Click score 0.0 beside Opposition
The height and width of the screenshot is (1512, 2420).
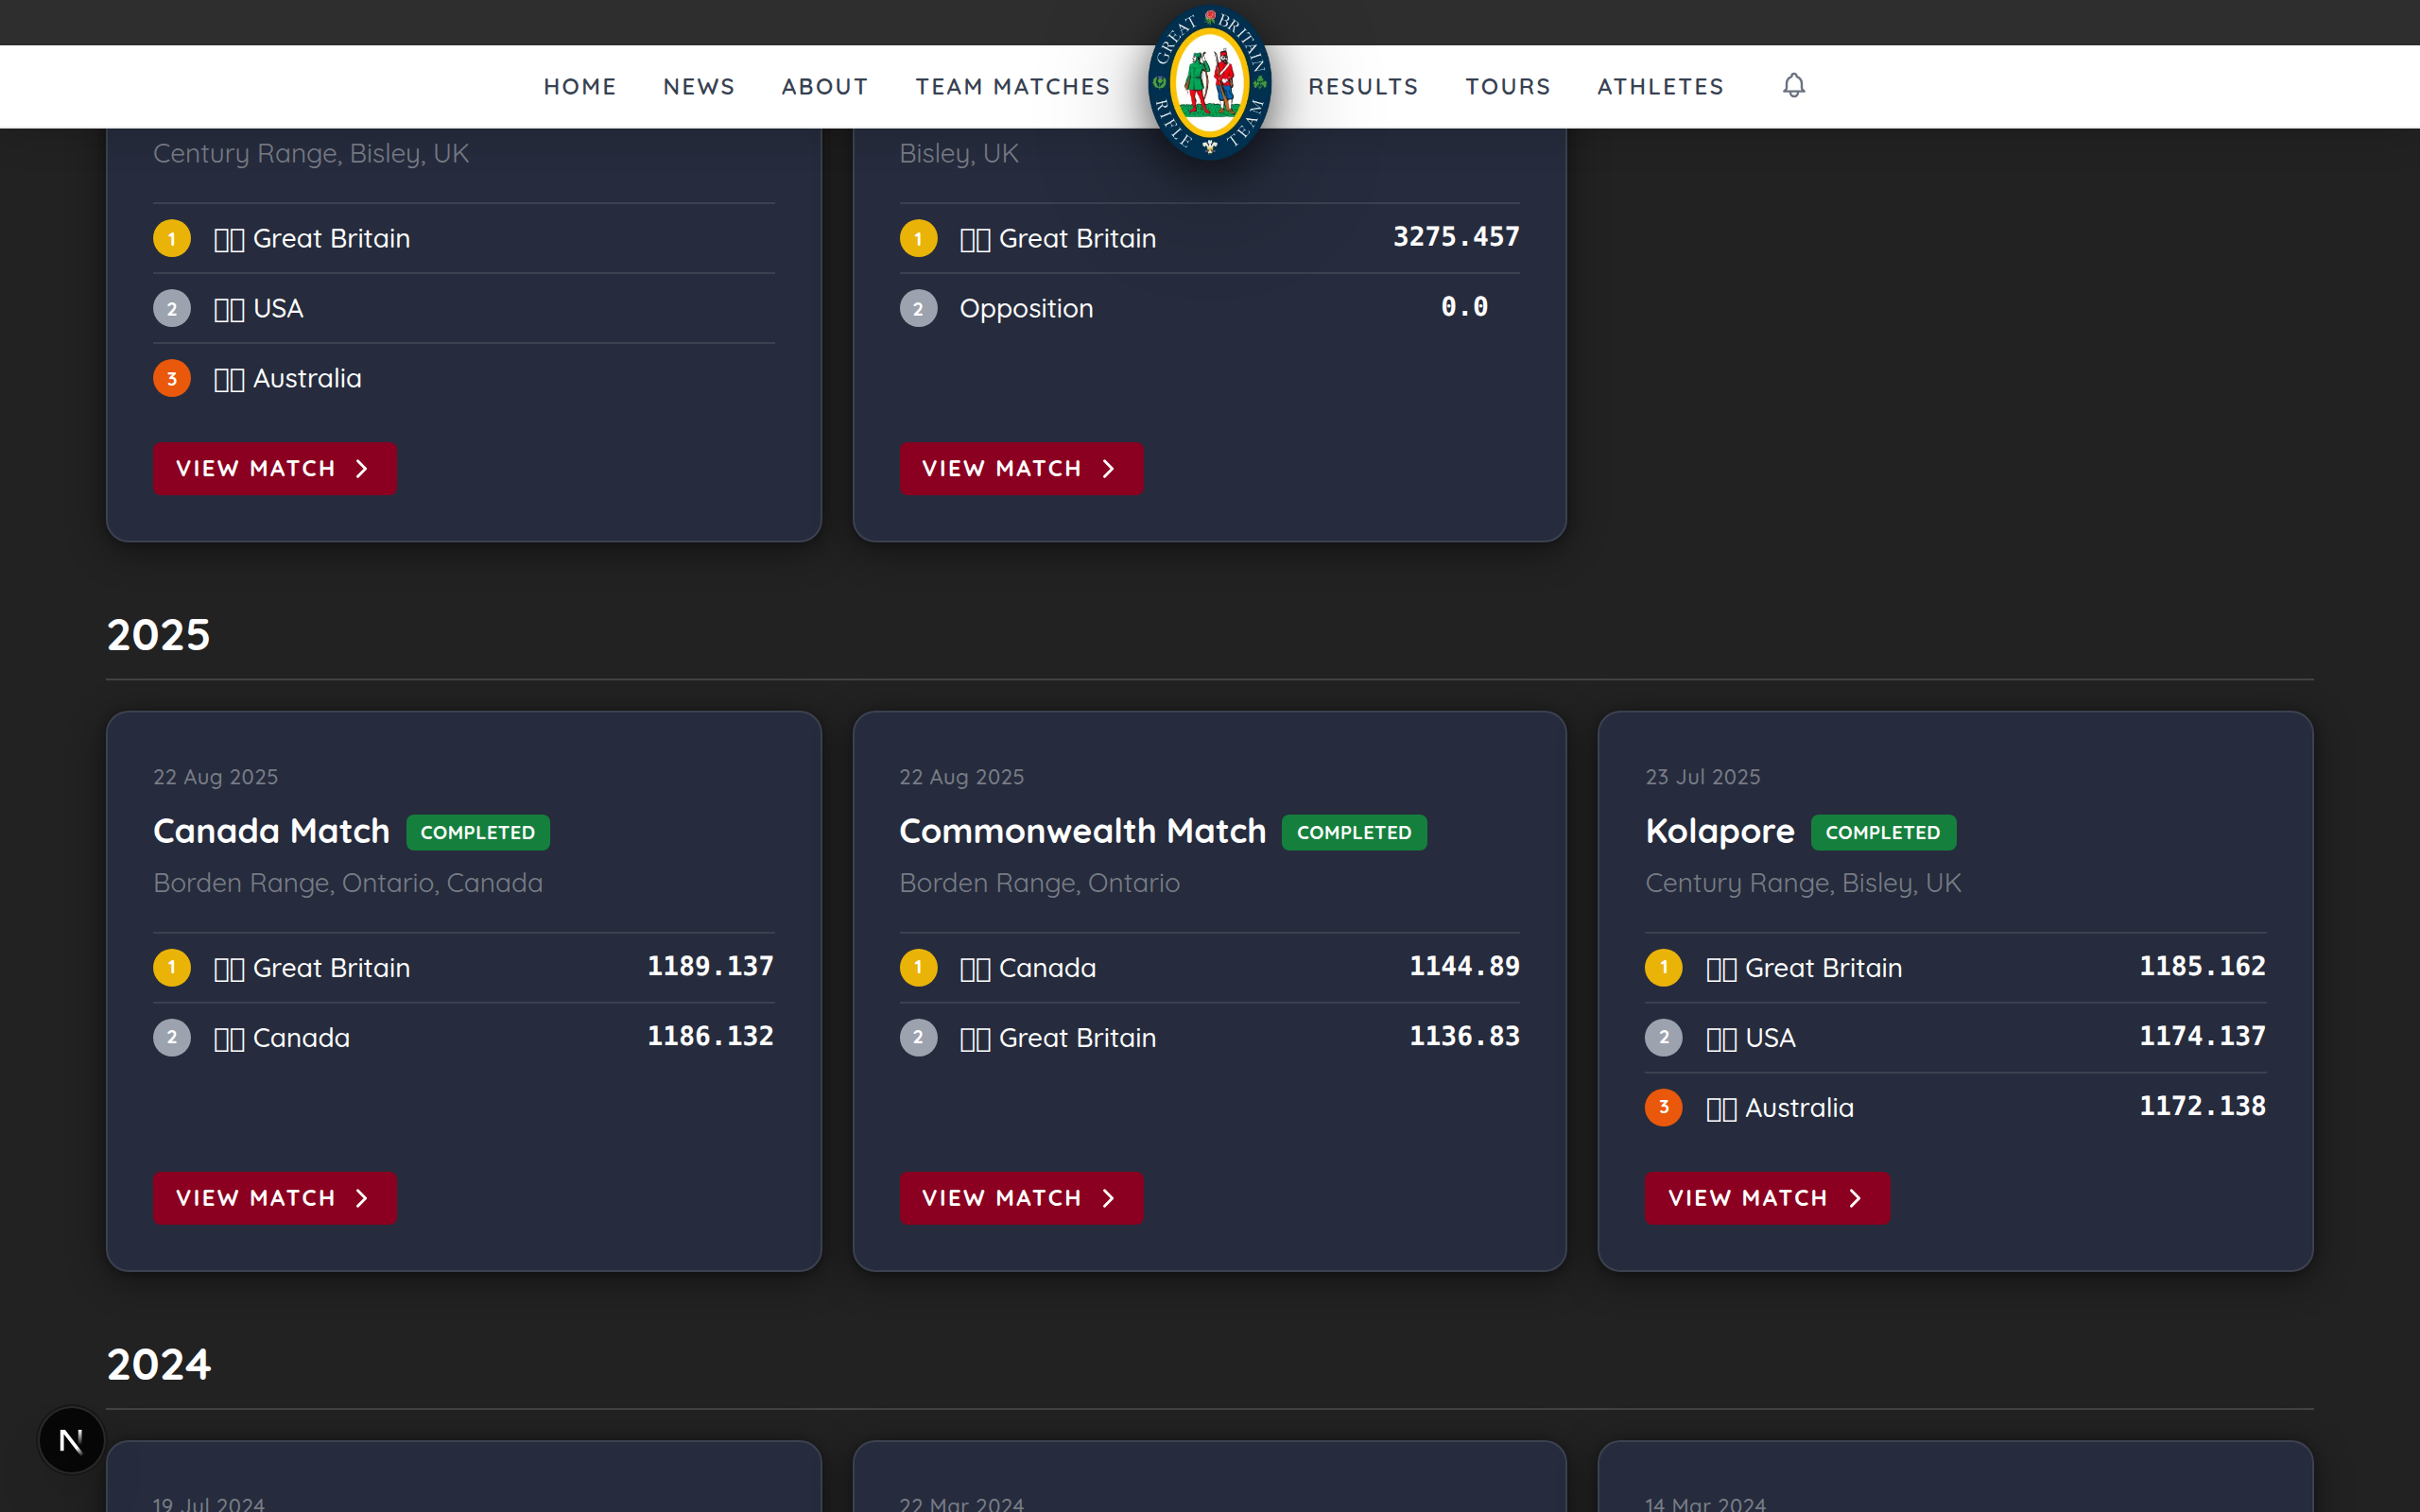coord(1464,307)
